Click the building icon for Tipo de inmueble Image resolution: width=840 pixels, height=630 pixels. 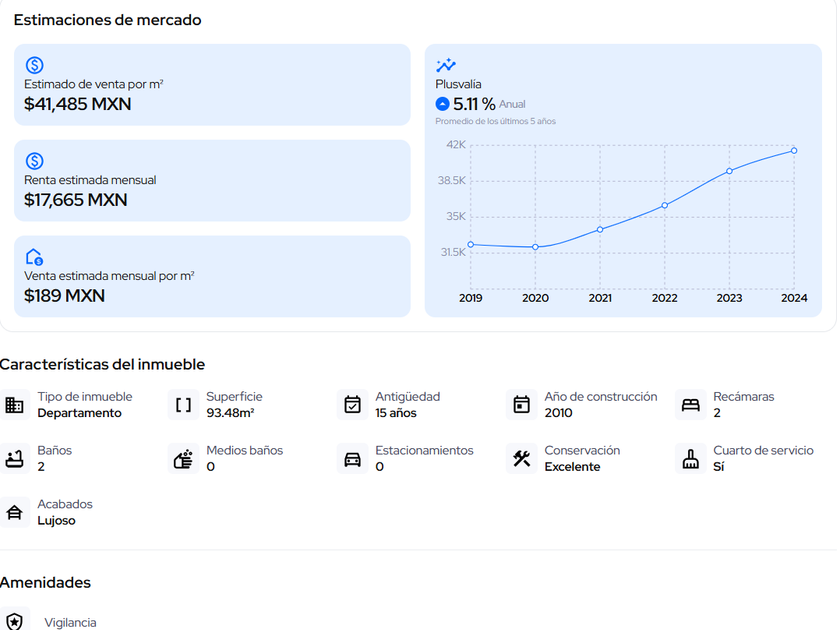click(x=14, y=405)
